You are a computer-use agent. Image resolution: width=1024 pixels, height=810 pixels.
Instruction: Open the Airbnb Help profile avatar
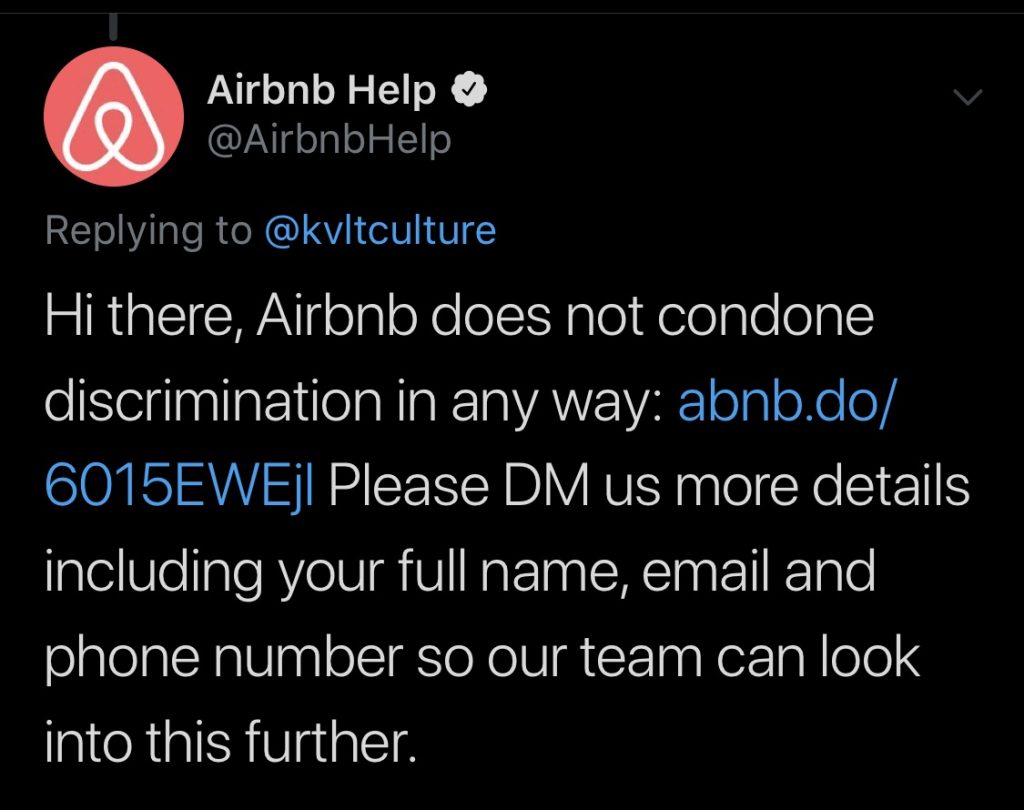[x=114, y=116]
